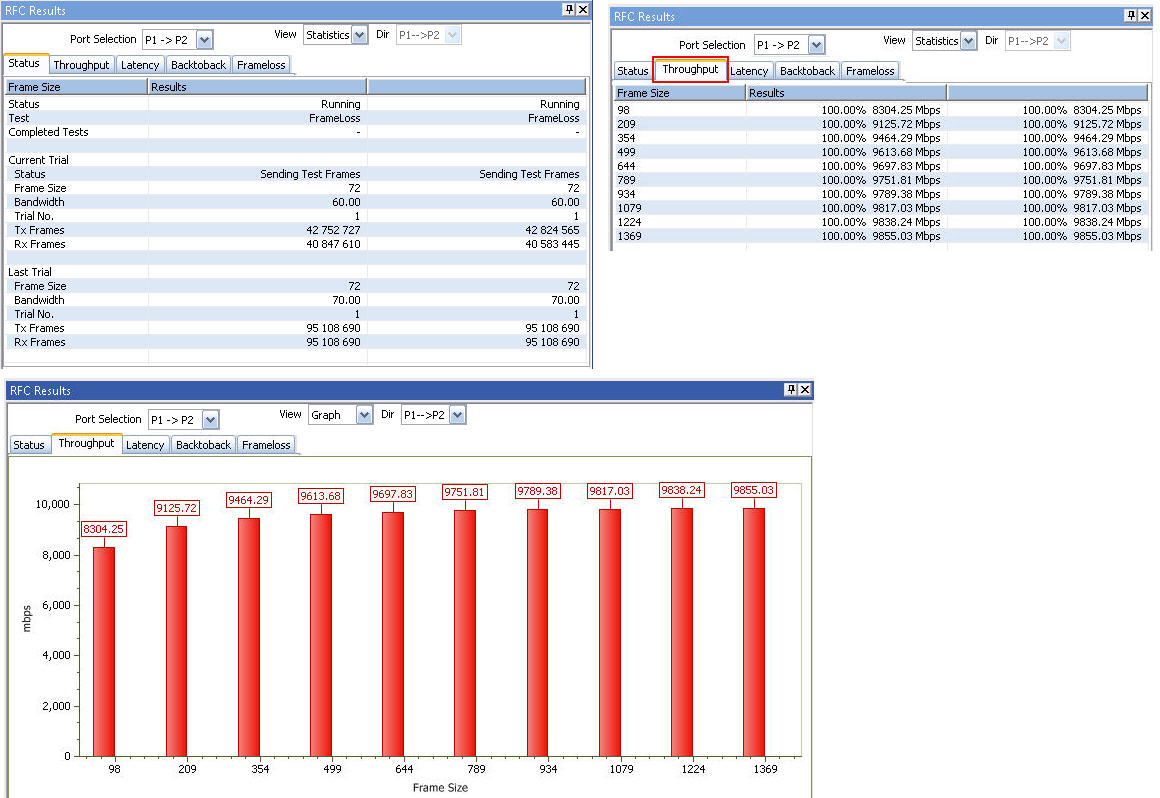Select Status tab in top-right panel

click(633, 71)
